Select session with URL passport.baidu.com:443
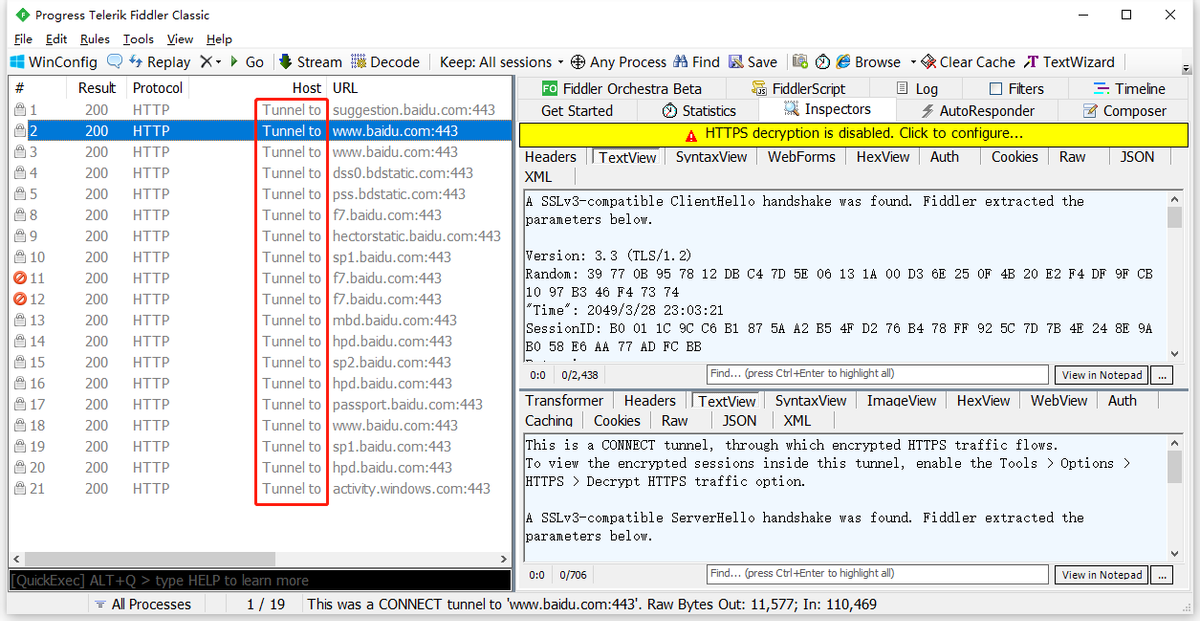Viewport: 1200px width, 621px height. coord(260,404)
